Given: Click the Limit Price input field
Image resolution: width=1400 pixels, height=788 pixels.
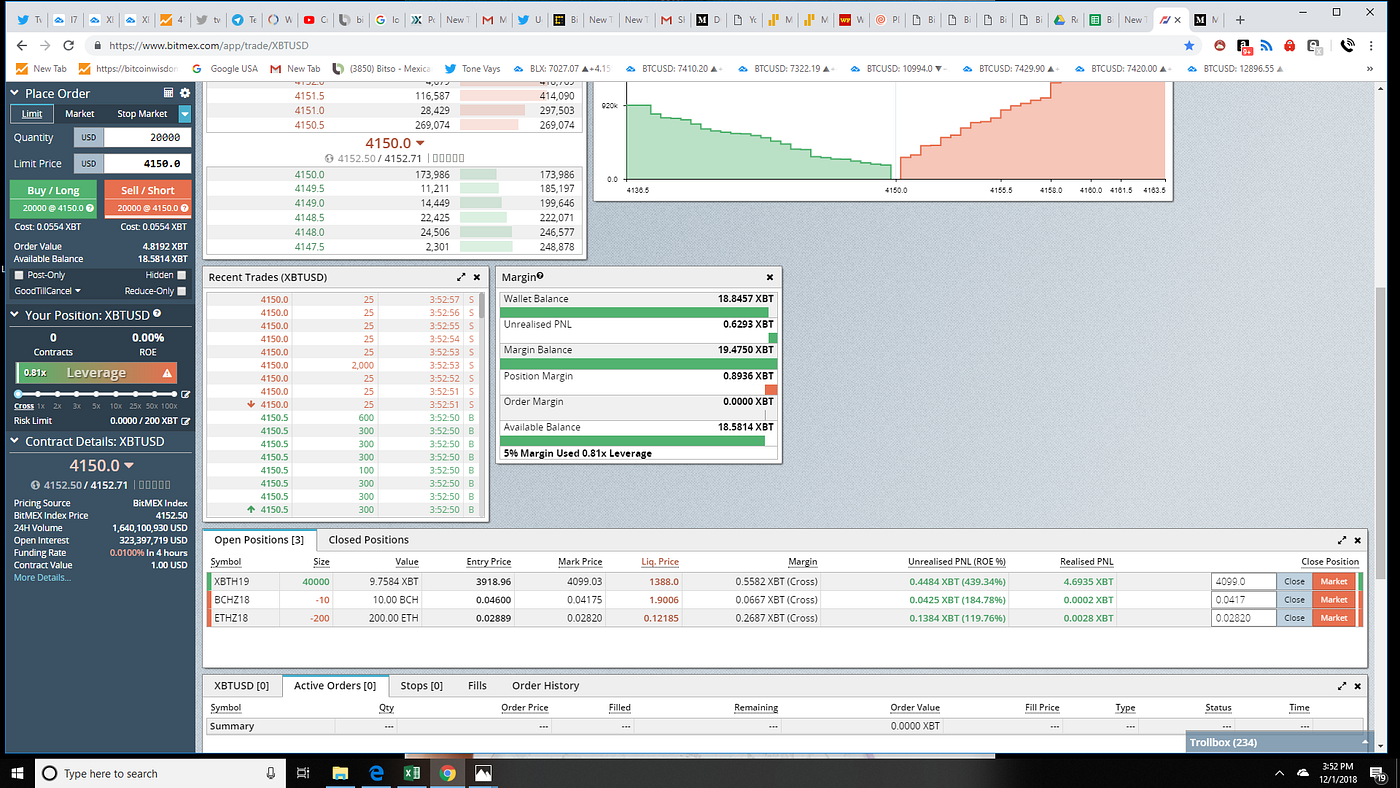Looking at the screenshot, I should [147, 163].
